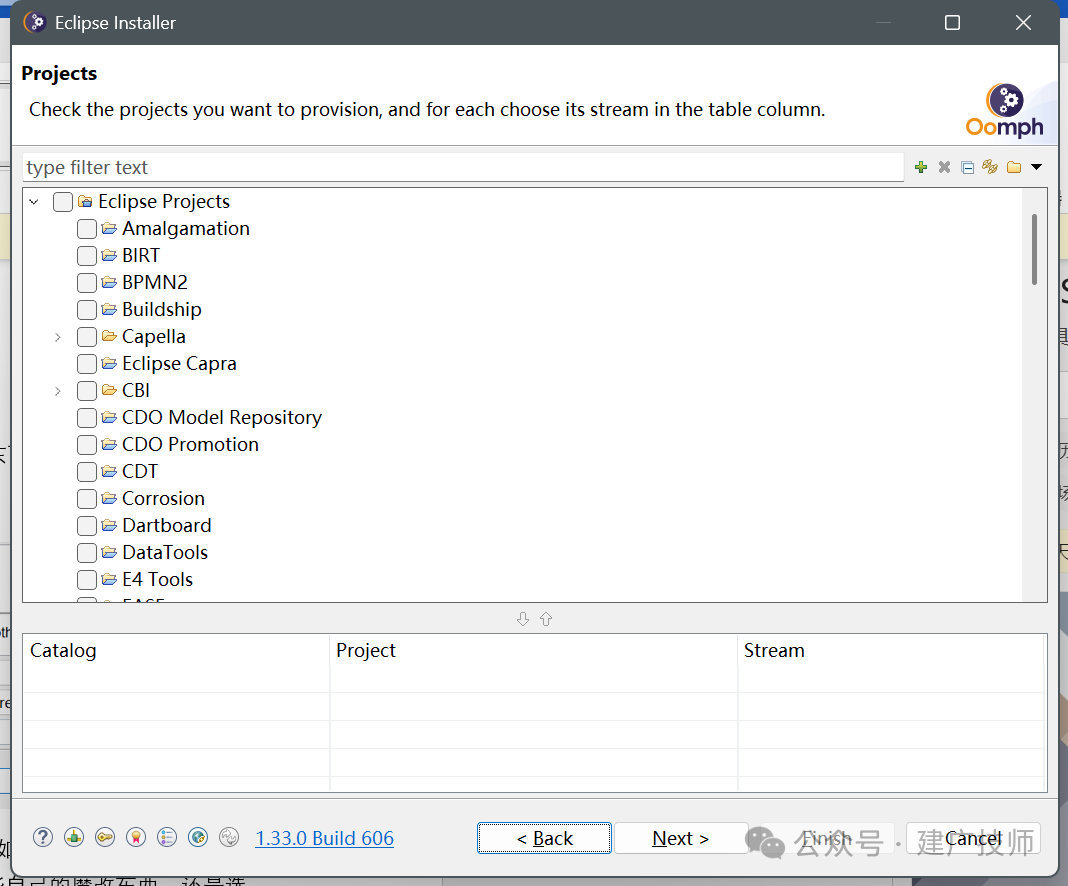Proceed with the Next button

point(680,838)
